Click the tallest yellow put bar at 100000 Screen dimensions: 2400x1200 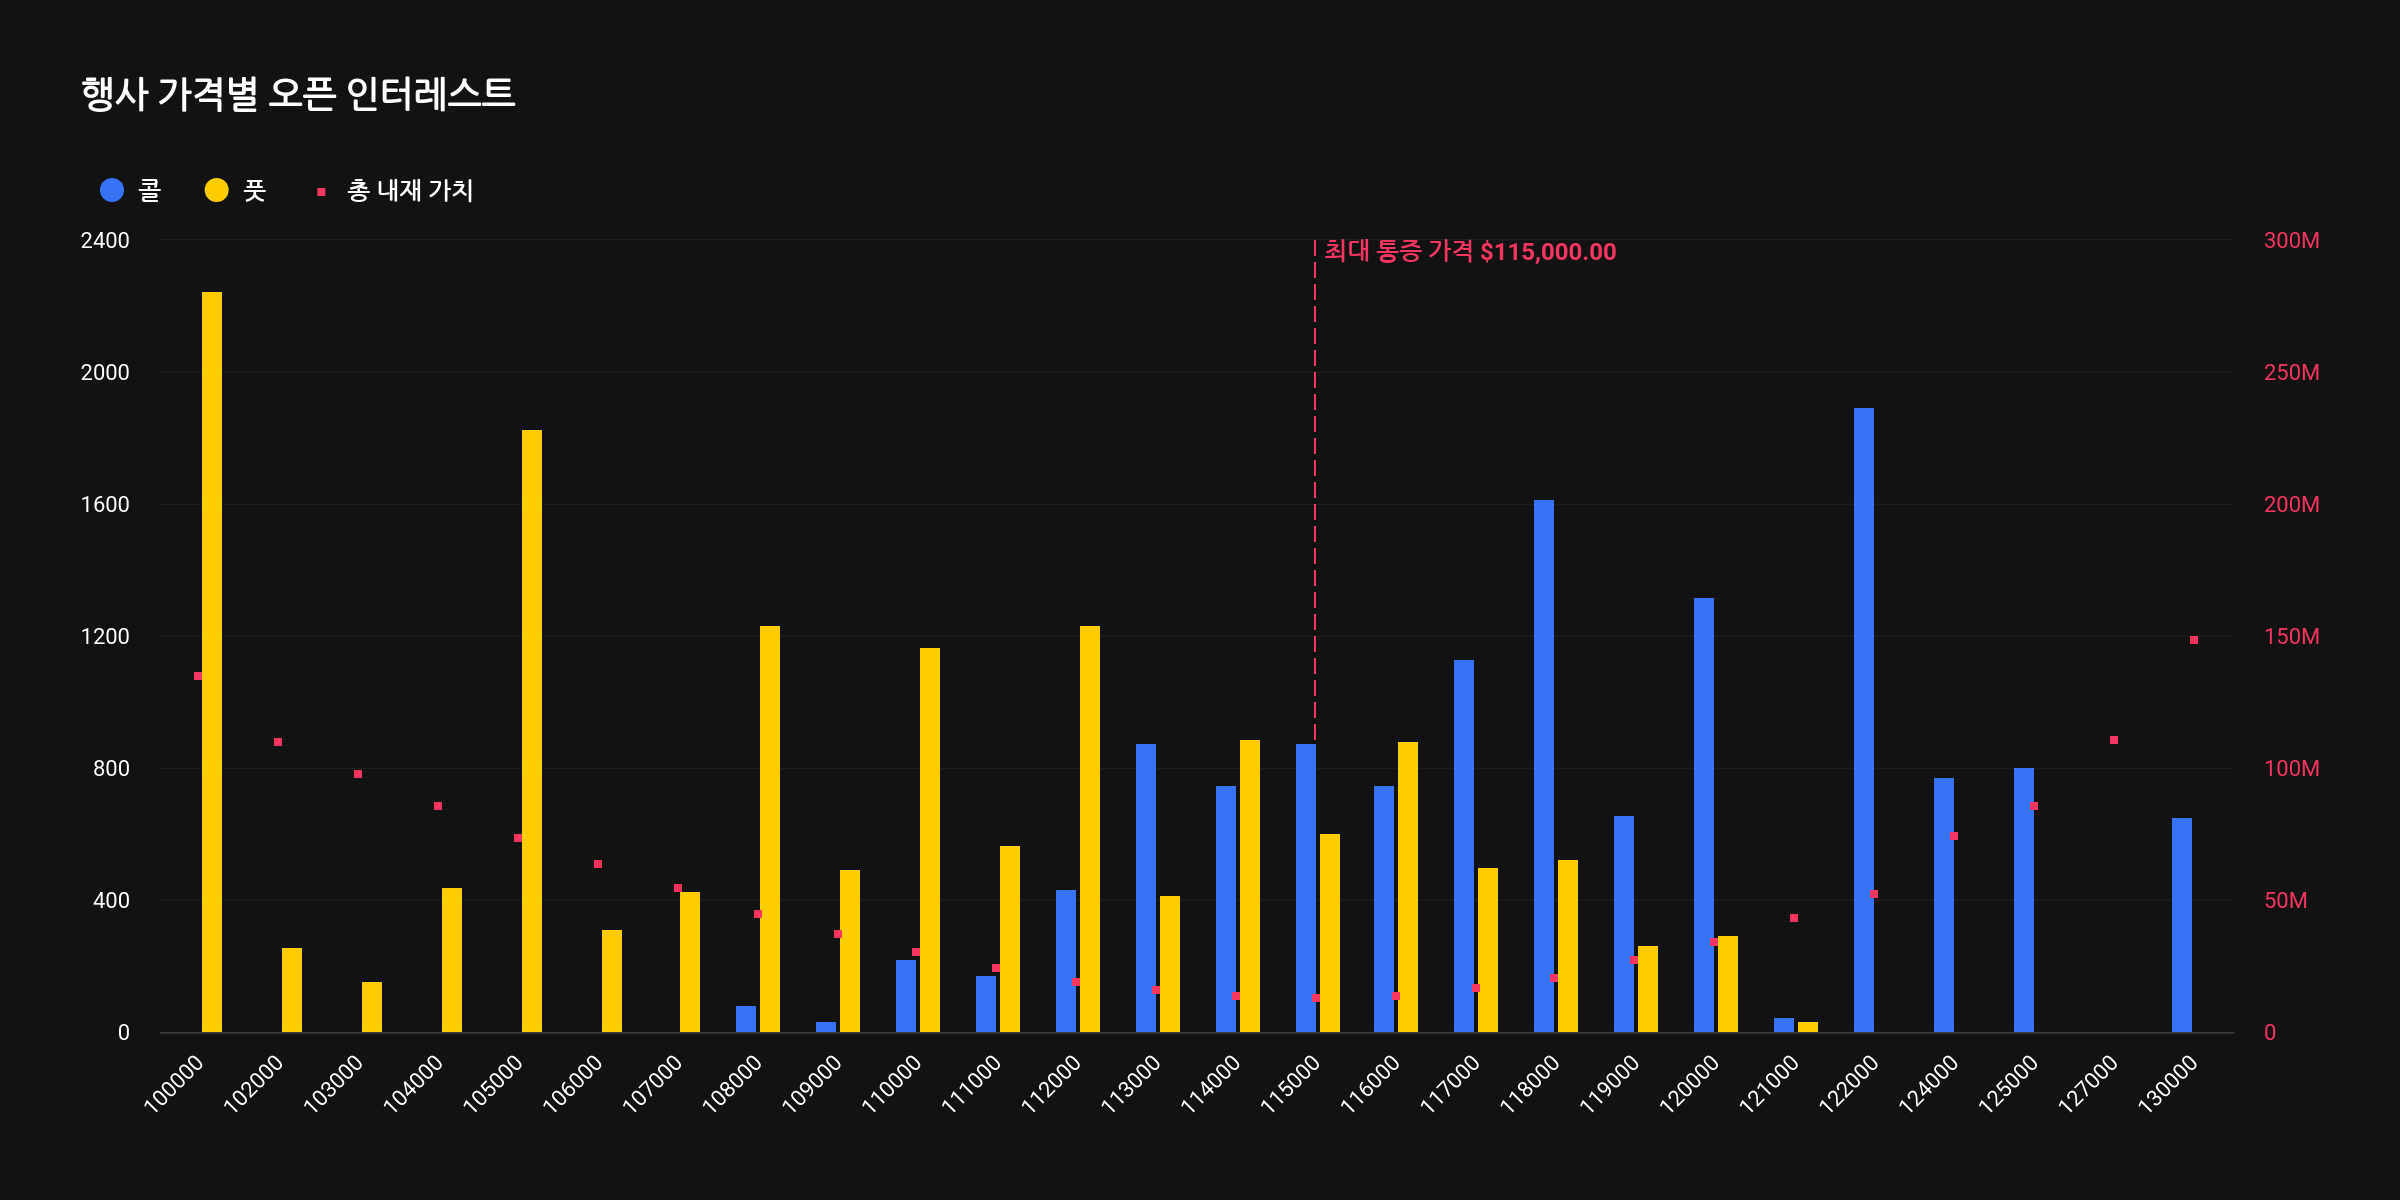click(x=212, y=660)
